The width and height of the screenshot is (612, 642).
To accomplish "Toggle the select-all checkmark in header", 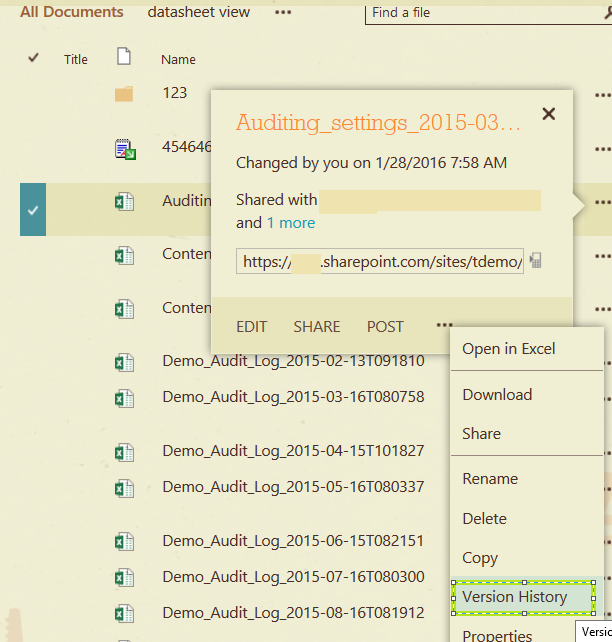I will 33,58.
